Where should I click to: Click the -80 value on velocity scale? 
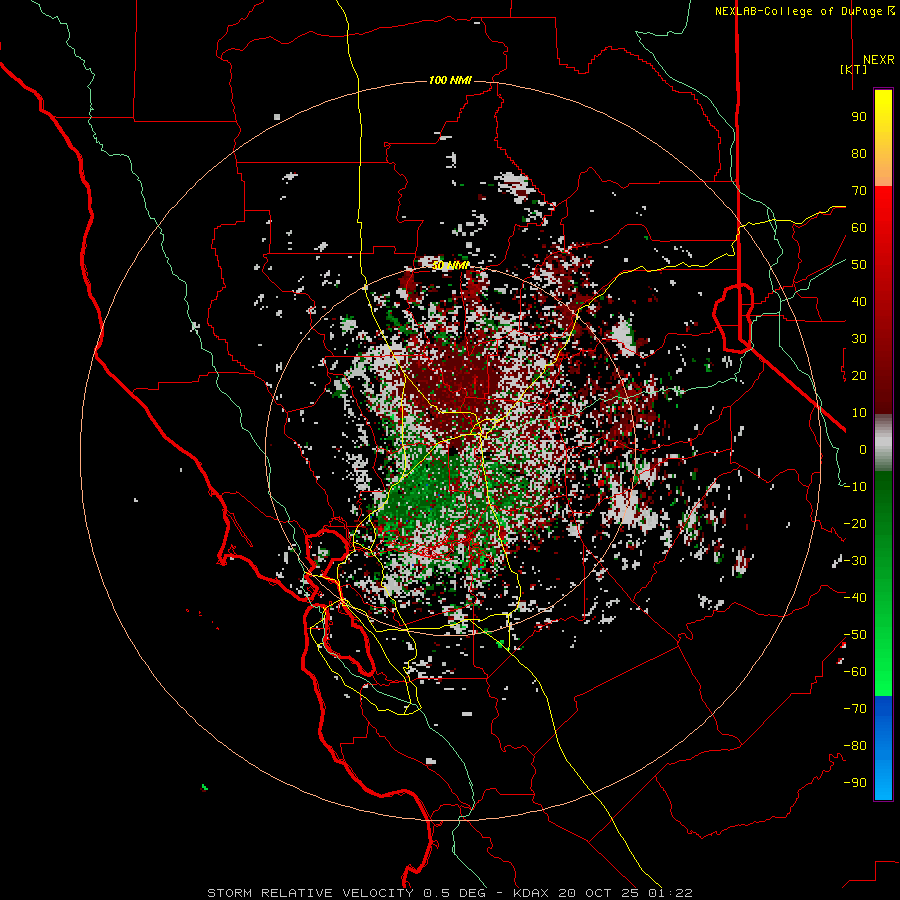pyautogui.click(x=855, y=746)
